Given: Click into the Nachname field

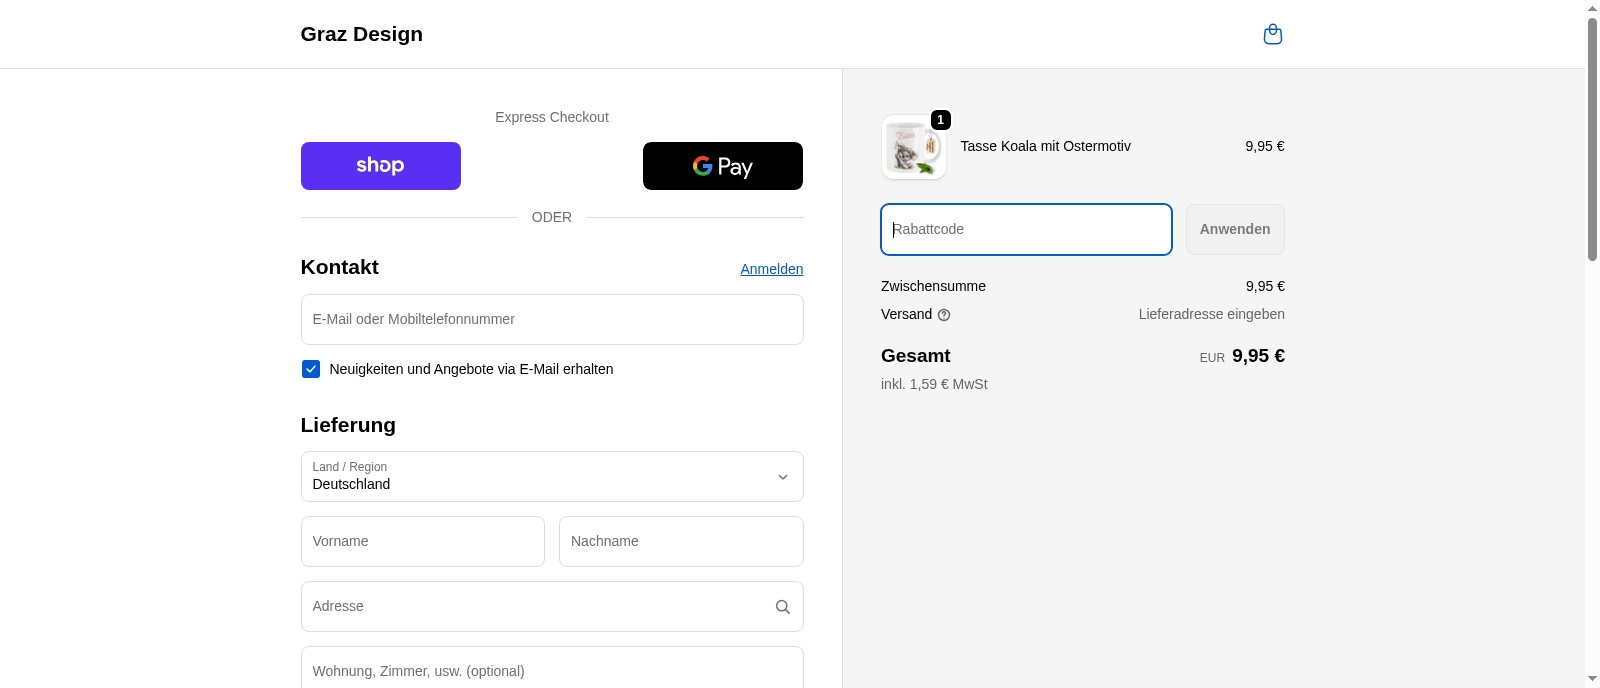Looking at the screenshot, I should point(680,542).
